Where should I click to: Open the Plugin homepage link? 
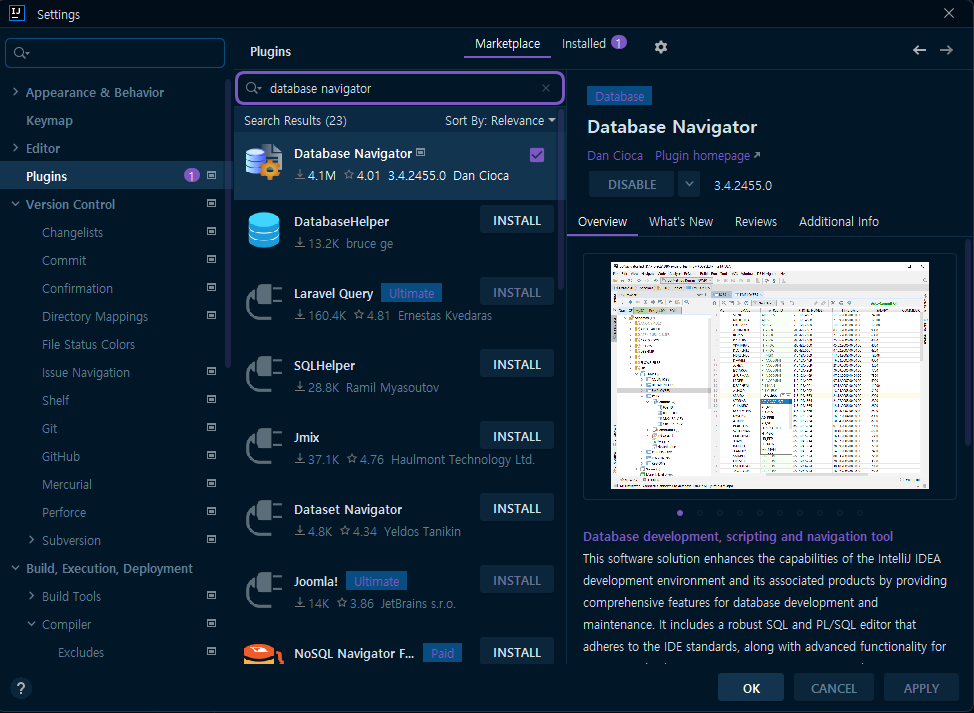708,155
